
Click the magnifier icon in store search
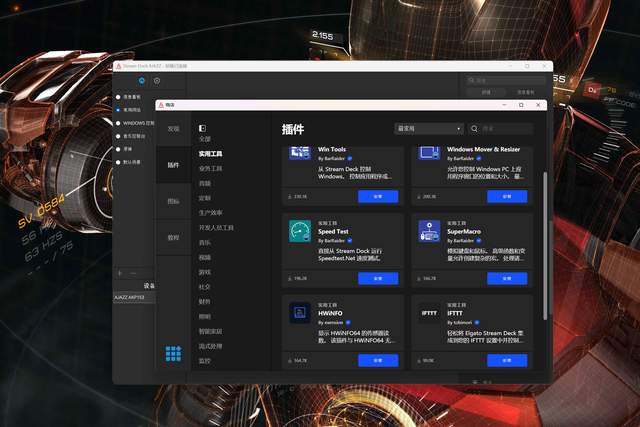pos(474,129)
